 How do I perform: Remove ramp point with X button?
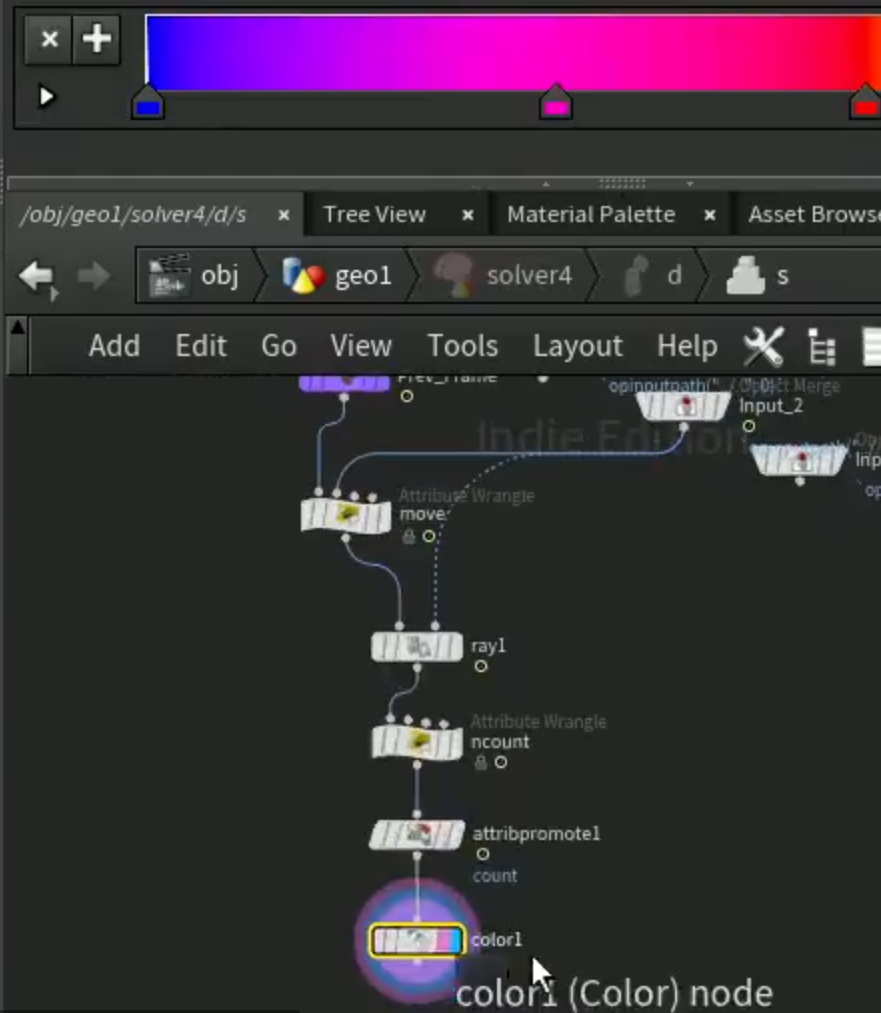click(x=49, y=39)
